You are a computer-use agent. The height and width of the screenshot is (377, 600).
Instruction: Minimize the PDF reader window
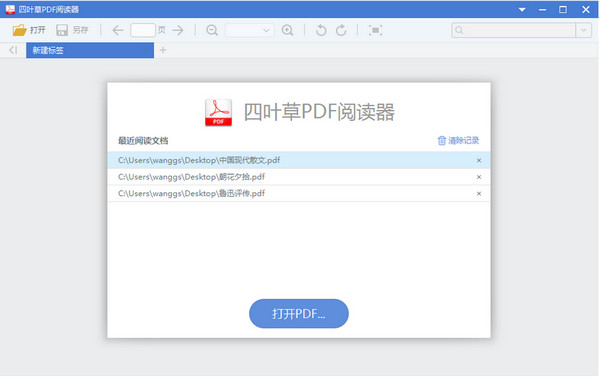543,10
